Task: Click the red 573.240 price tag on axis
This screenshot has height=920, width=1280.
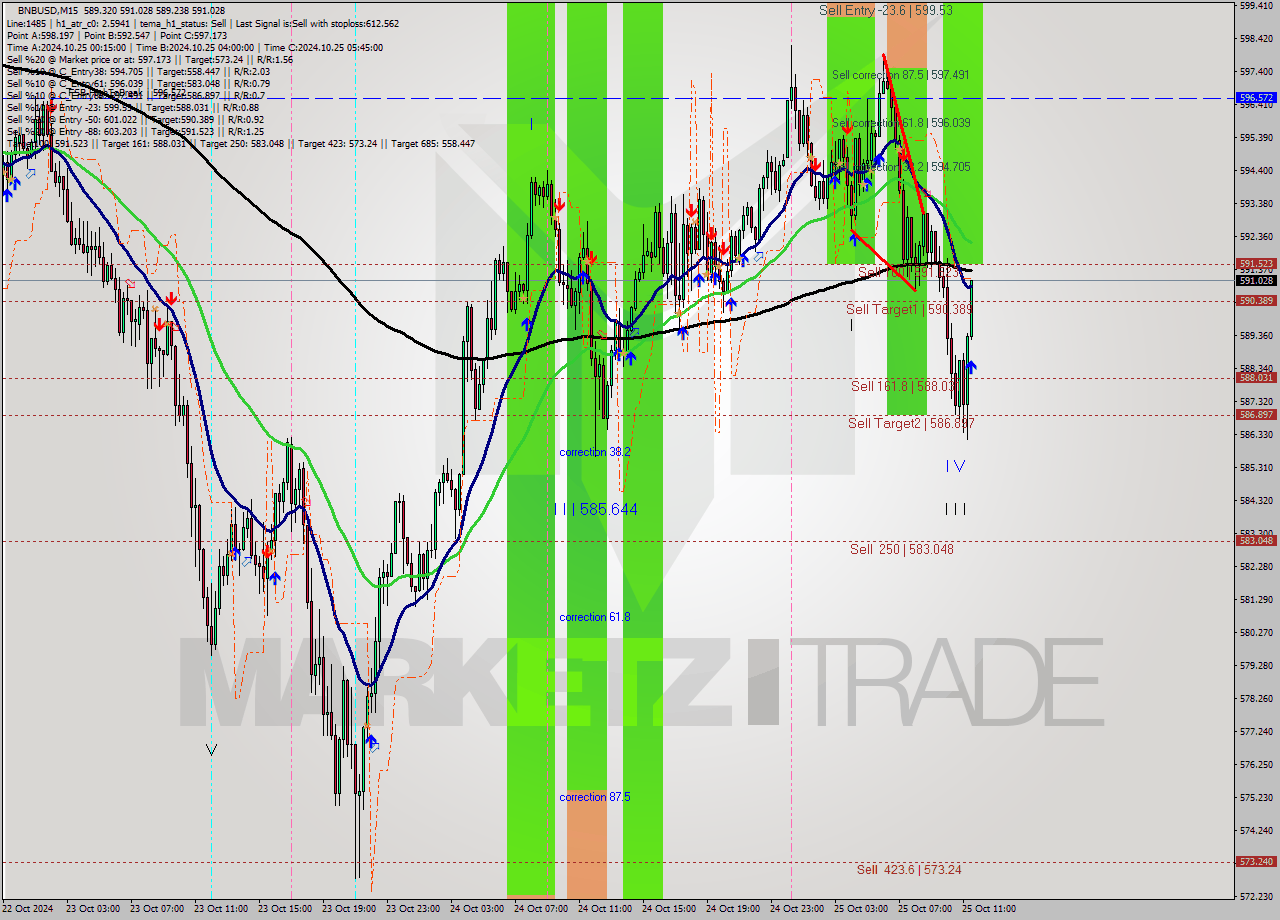Action: tap(1256, 861)
